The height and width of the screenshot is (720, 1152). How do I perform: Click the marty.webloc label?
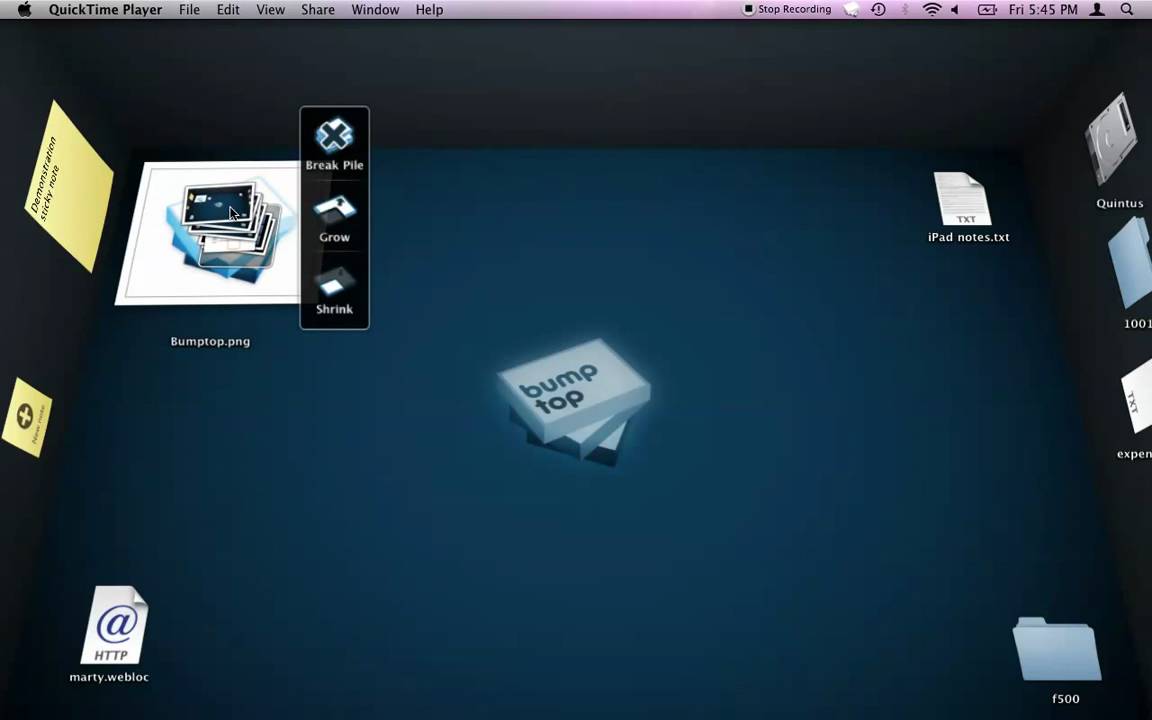(x=109, y=677)
